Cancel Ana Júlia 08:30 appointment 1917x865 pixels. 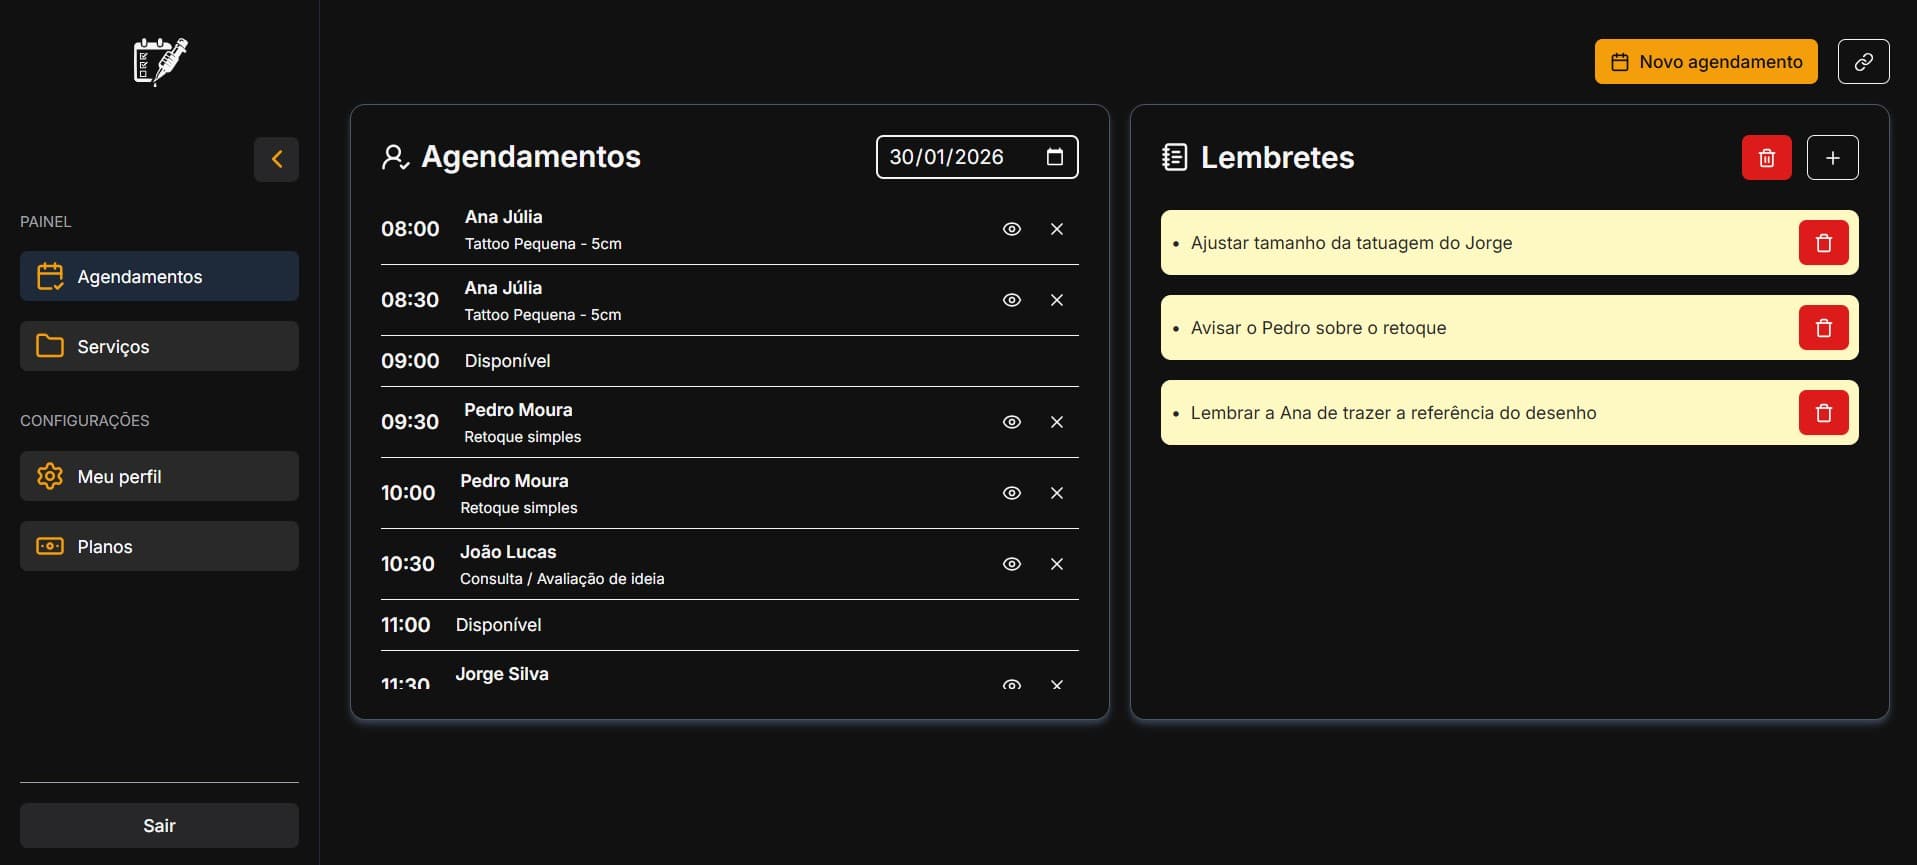click(x=1057, y=300)
